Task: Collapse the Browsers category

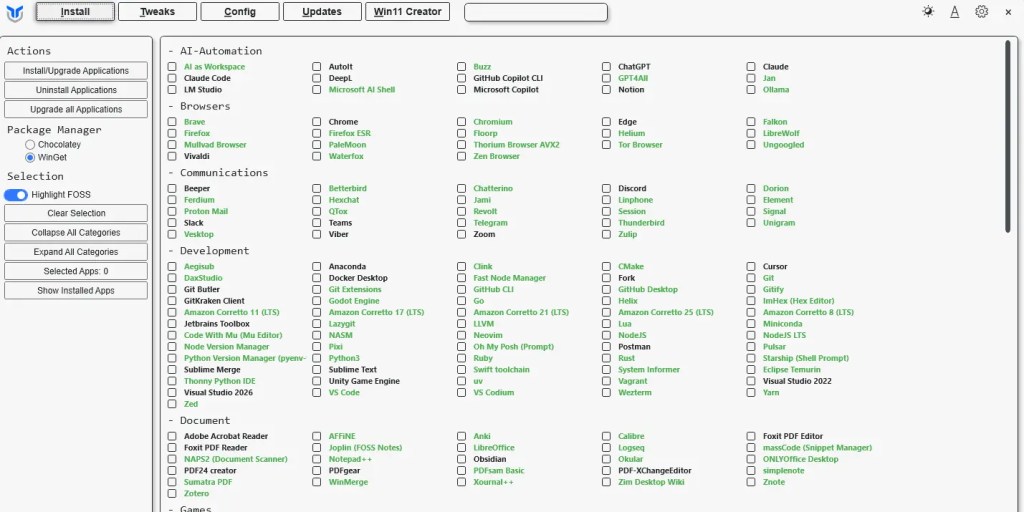Action: 199,106
